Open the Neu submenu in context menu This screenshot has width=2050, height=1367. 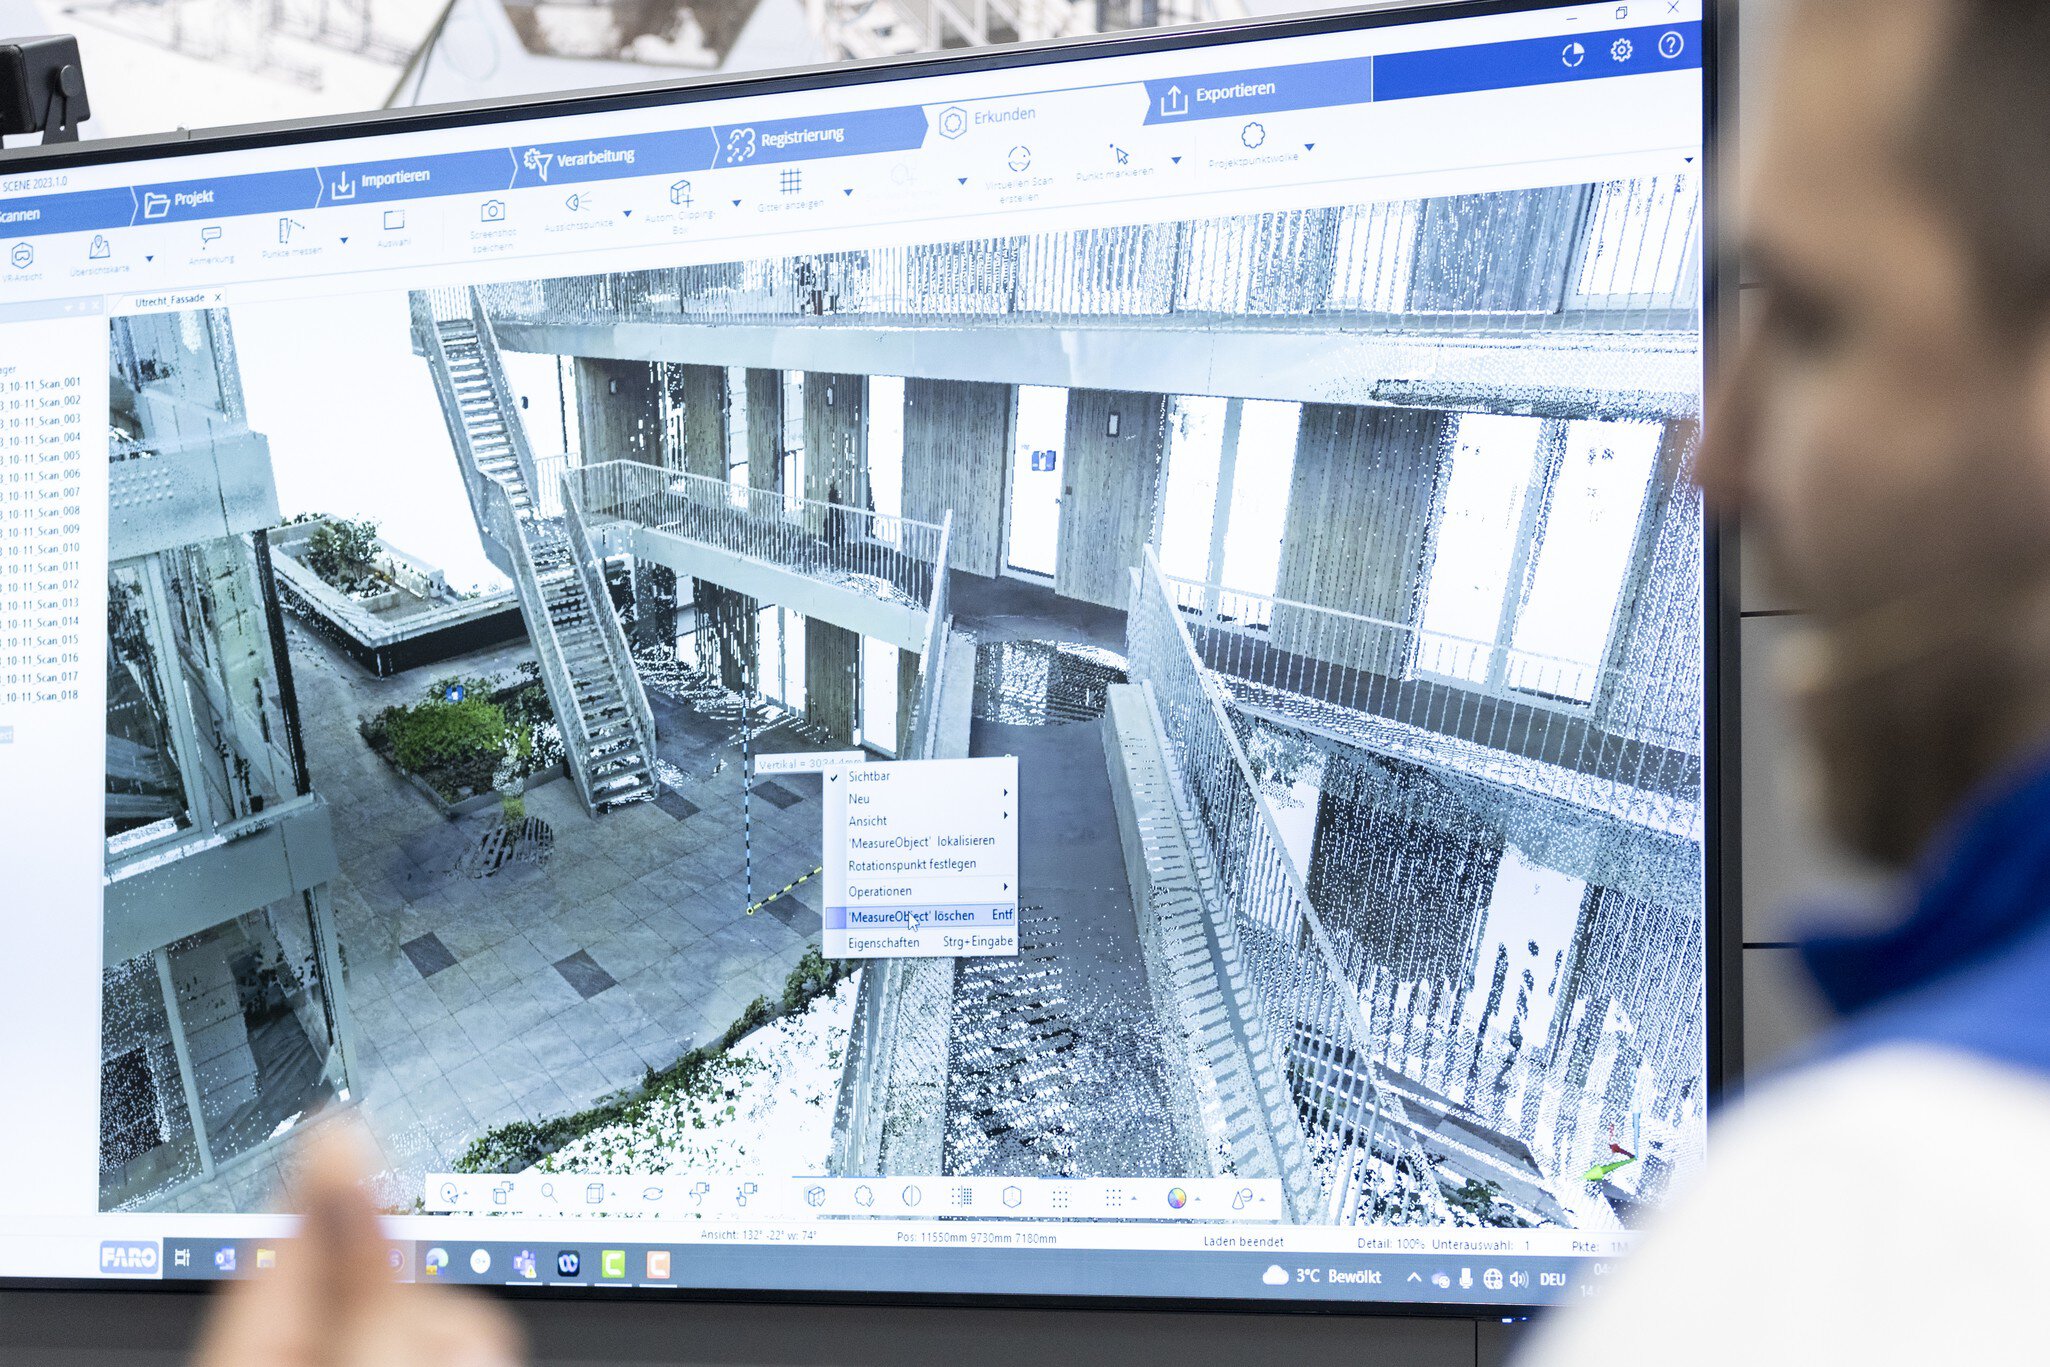(919, 798)
